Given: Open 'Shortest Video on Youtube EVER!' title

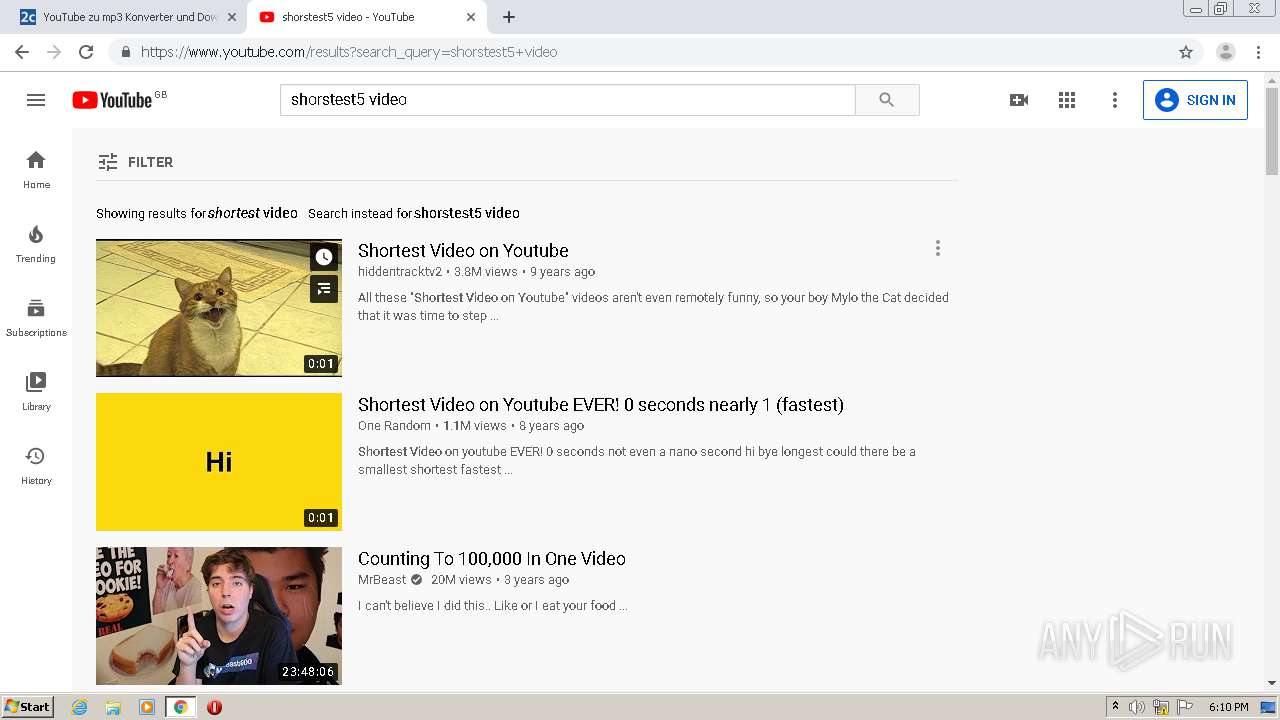Looking at the screenshot, I should click(x=601, y=405).
